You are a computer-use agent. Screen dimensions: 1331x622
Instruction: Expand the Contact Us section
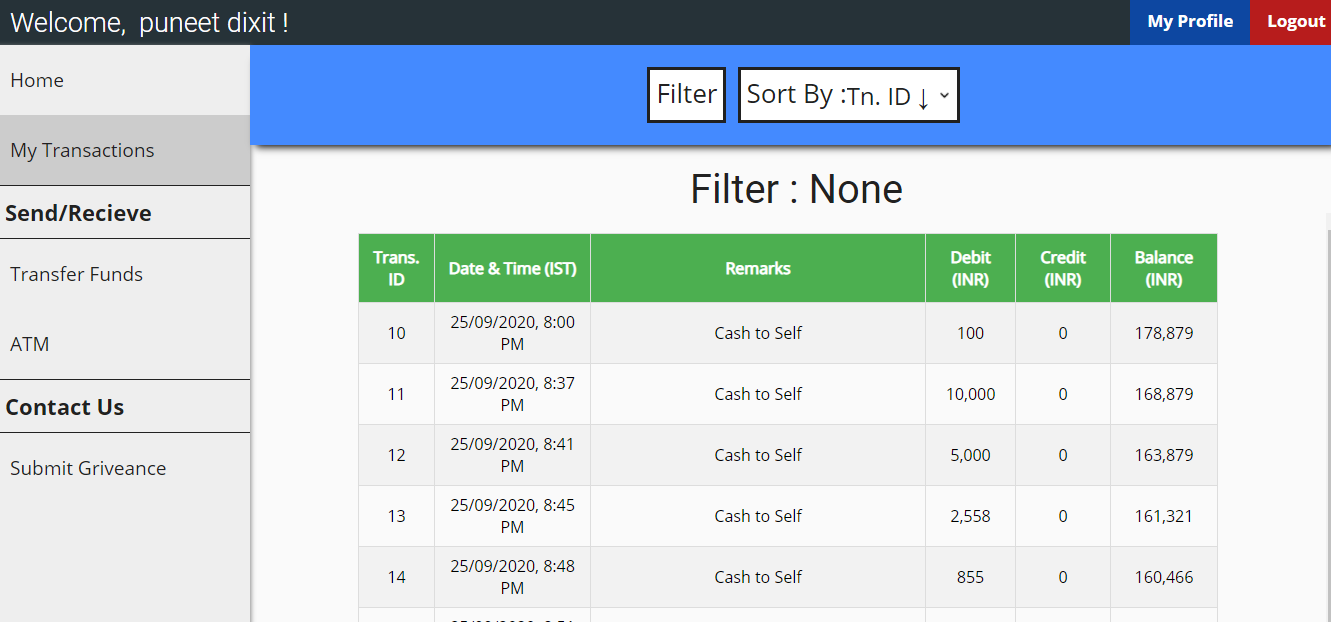click(64, 406)
